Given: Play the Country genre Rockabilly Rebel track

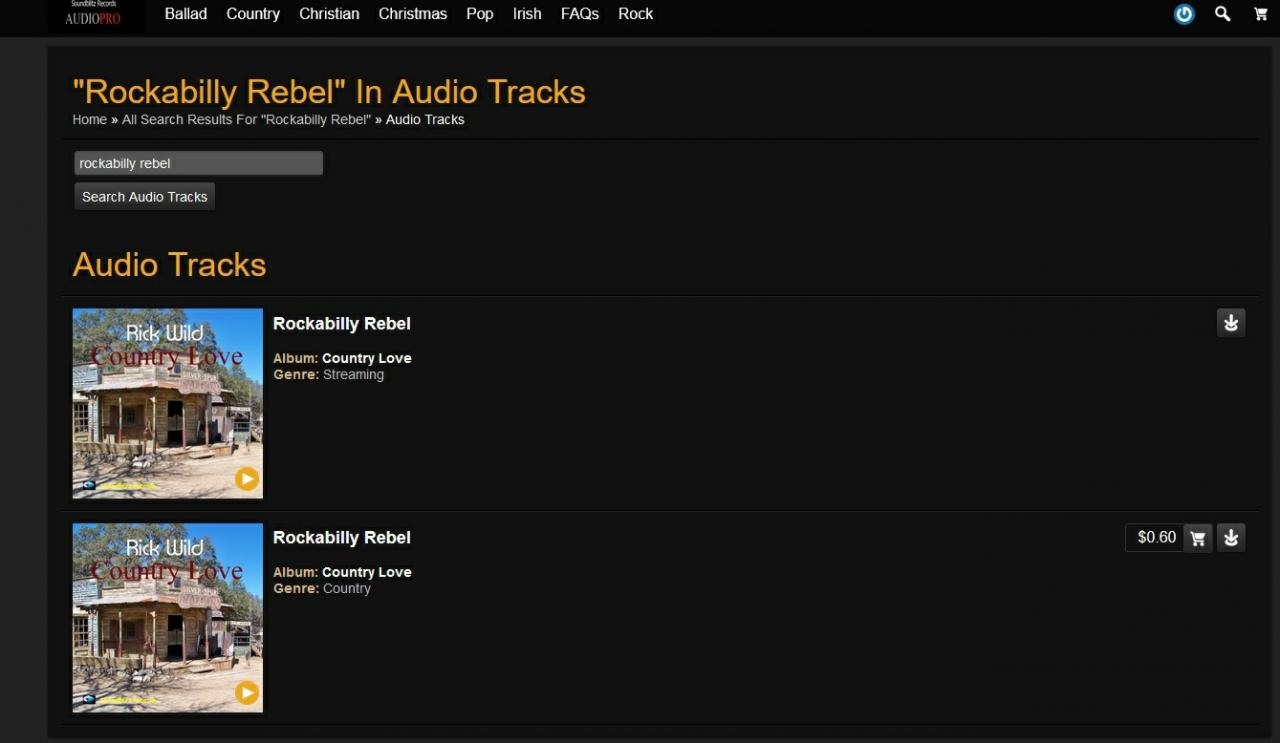Looking at the screenshot, I should pyautogui.click(x=246, y=693).
